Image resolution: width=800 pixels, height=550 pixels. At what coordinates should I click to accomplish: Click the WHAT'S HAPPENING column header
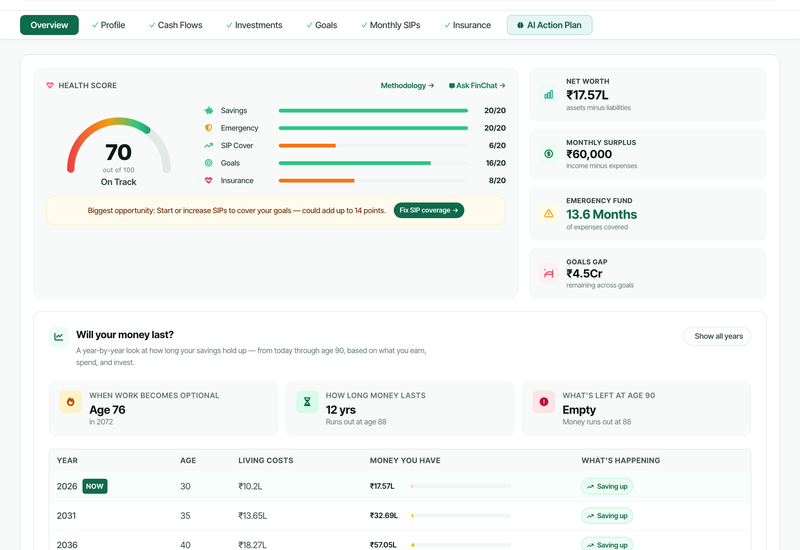tap(621, 460)
